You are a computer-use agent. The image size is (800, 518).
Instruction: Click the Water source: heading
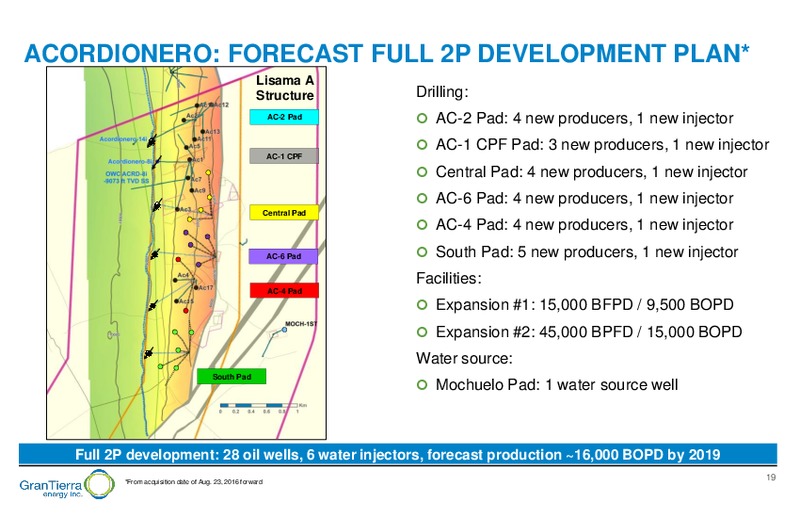464,358
